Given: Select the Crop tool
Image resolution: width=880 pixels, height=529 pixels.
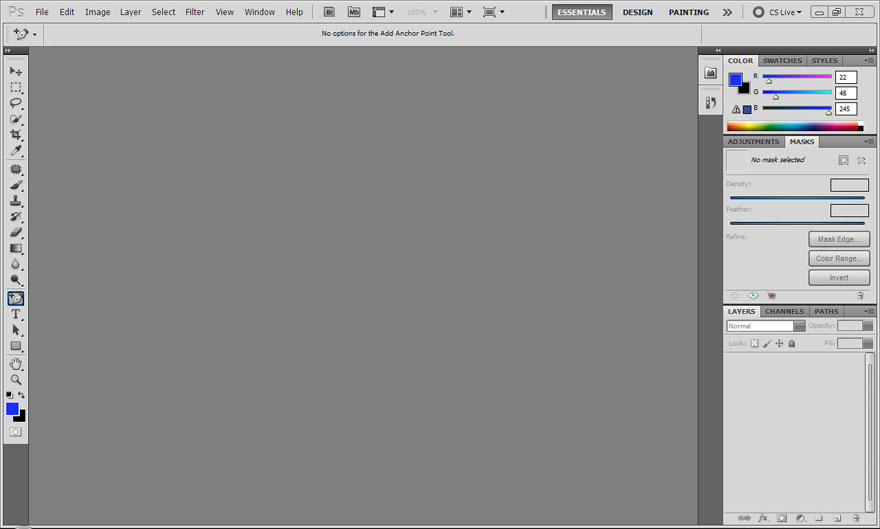Looking at the screenshot, I should pyautogui.click(x=16, y=135).
